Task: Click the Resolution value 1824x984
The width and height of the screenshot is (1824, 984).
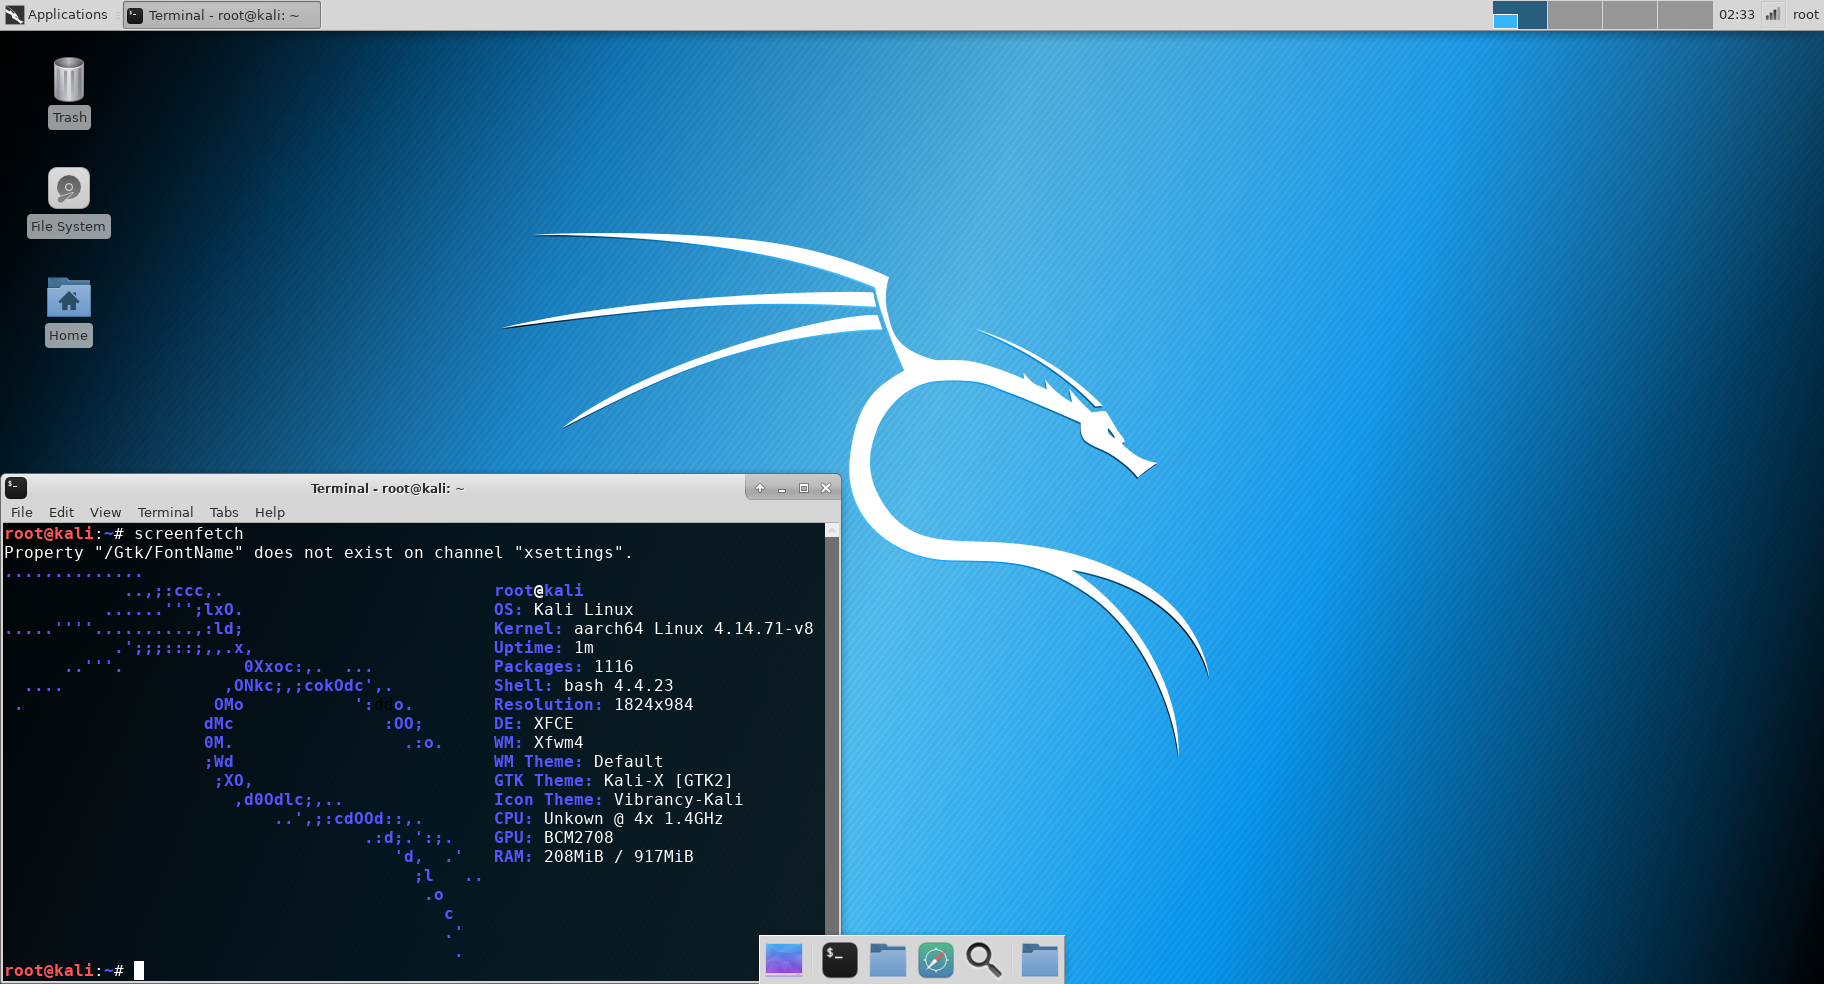Action: [653, 705]
